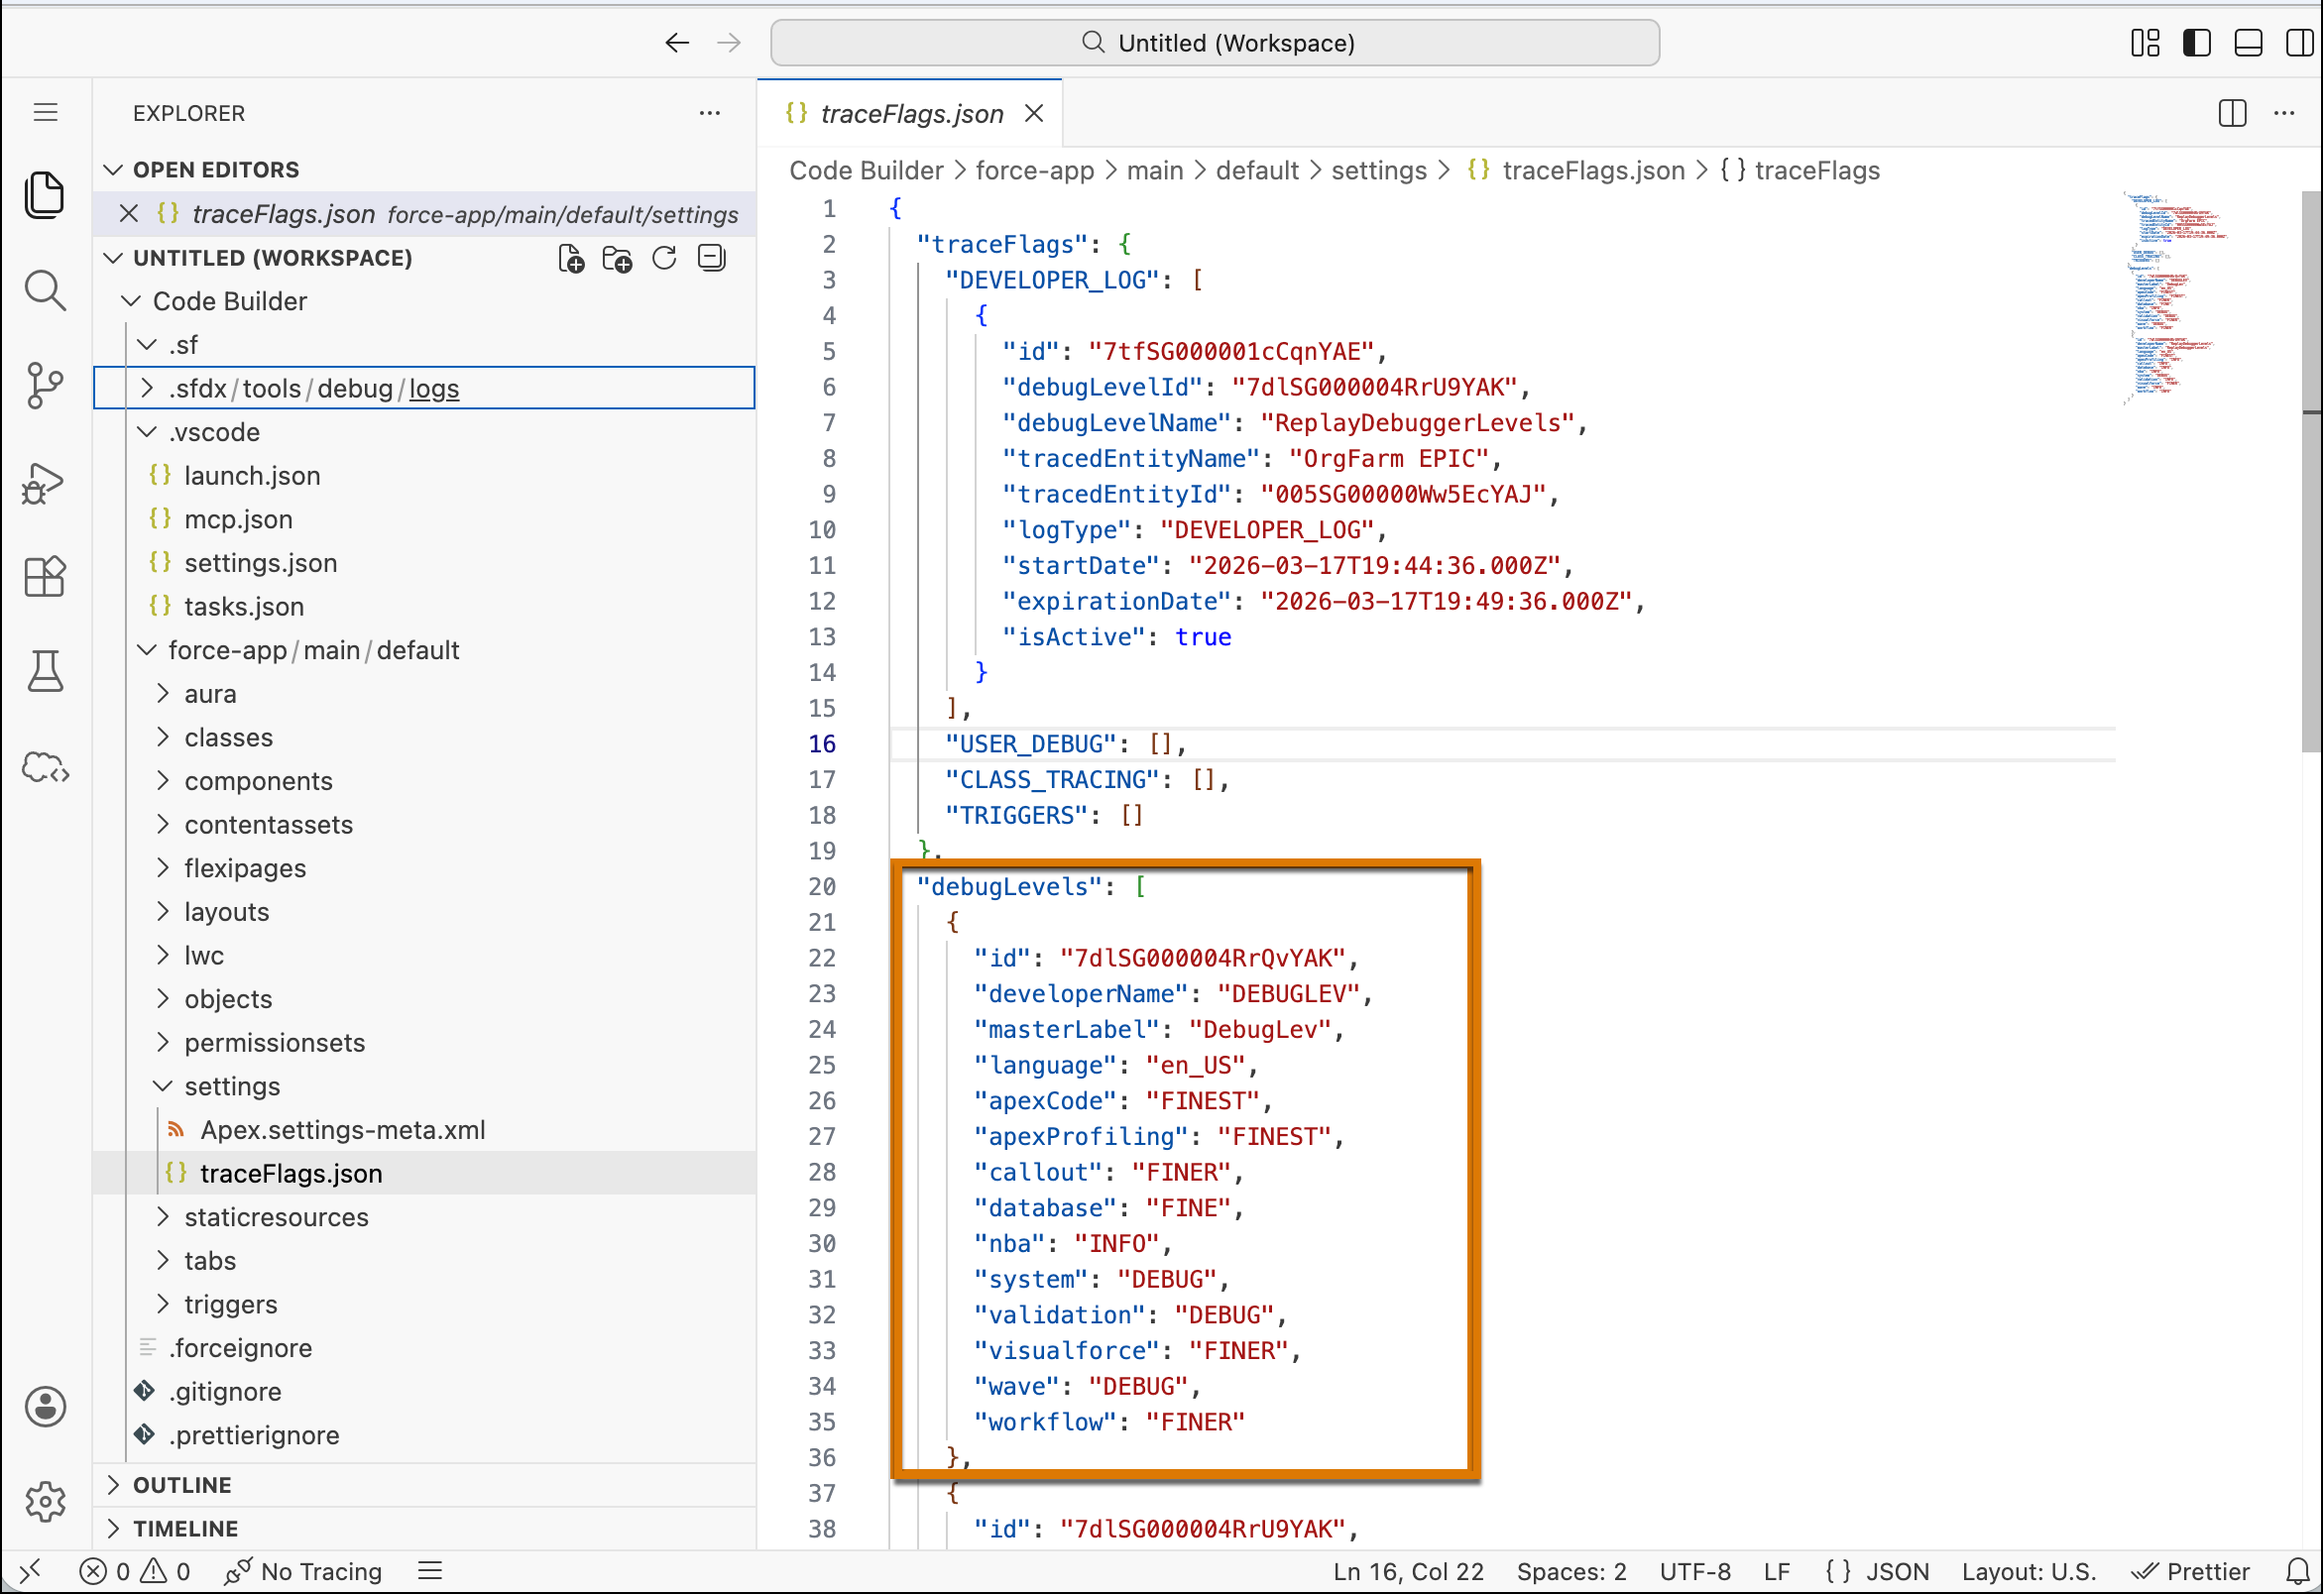Collapse the Code Builder folder
Image resolution: width=2324 pixels, height=1594 pixels.
[131, 301]
